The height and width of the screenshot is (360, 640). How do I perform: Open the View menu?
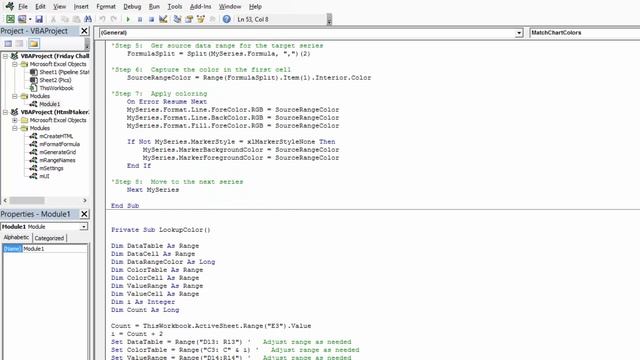pyautogui.click(x=60, y=7)
